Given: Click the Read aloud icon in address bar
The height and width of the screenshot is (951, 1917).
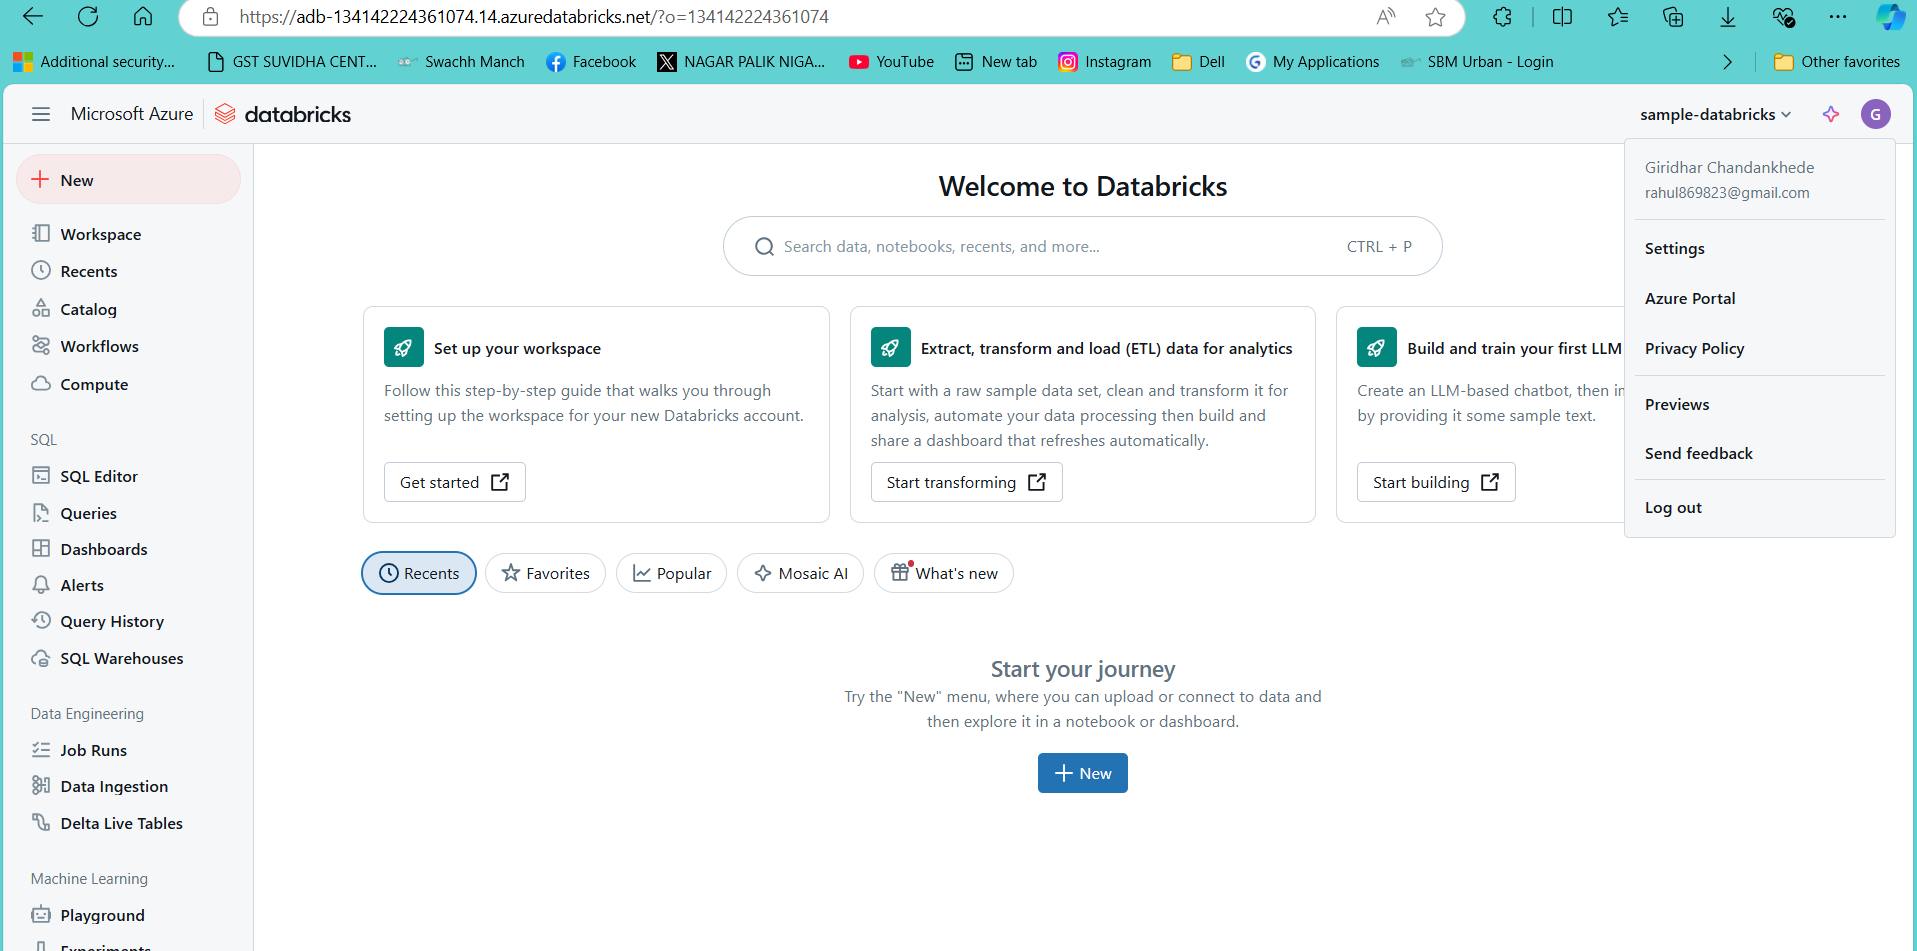Looking at the screenshot, I should pos(1386,17).
